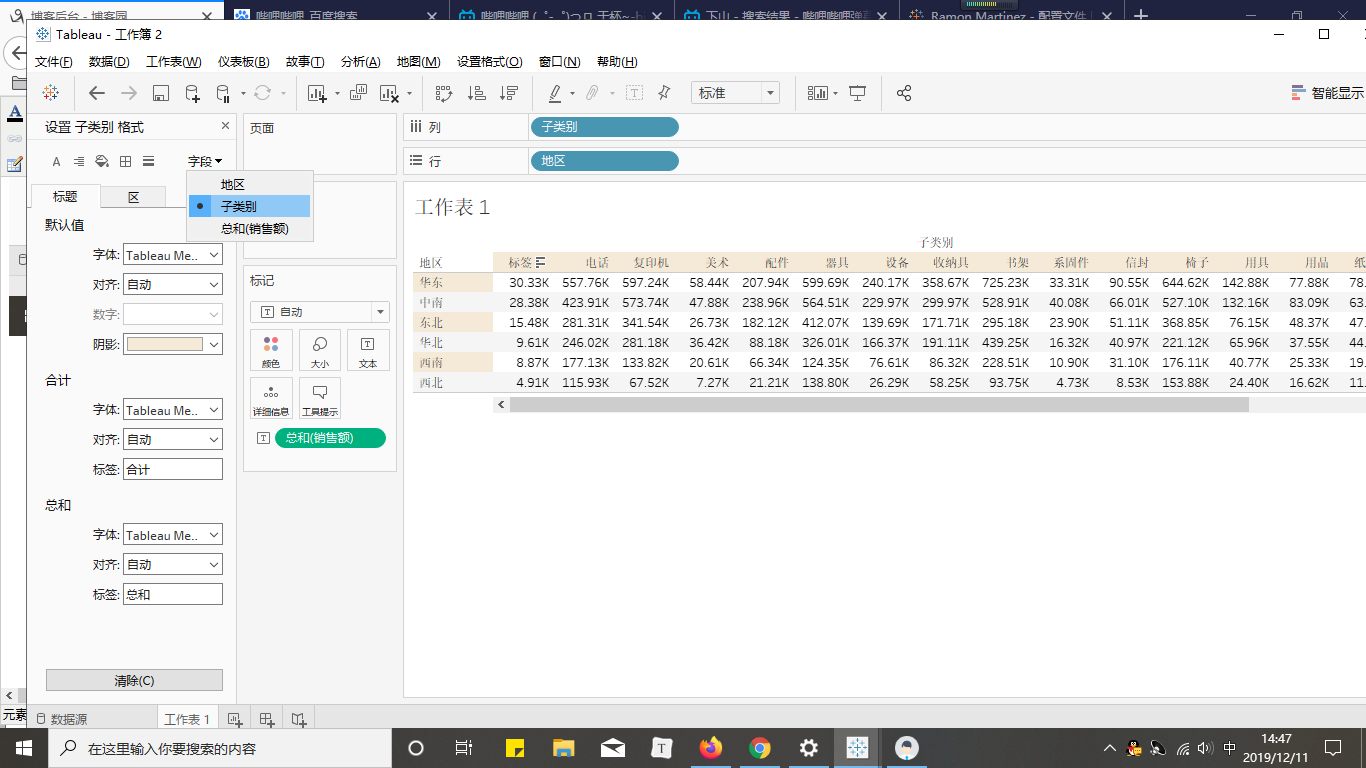Open the 设置格式(O) menu
The height and width of the screenshot is (768, 1366).
tap(490, 62)
